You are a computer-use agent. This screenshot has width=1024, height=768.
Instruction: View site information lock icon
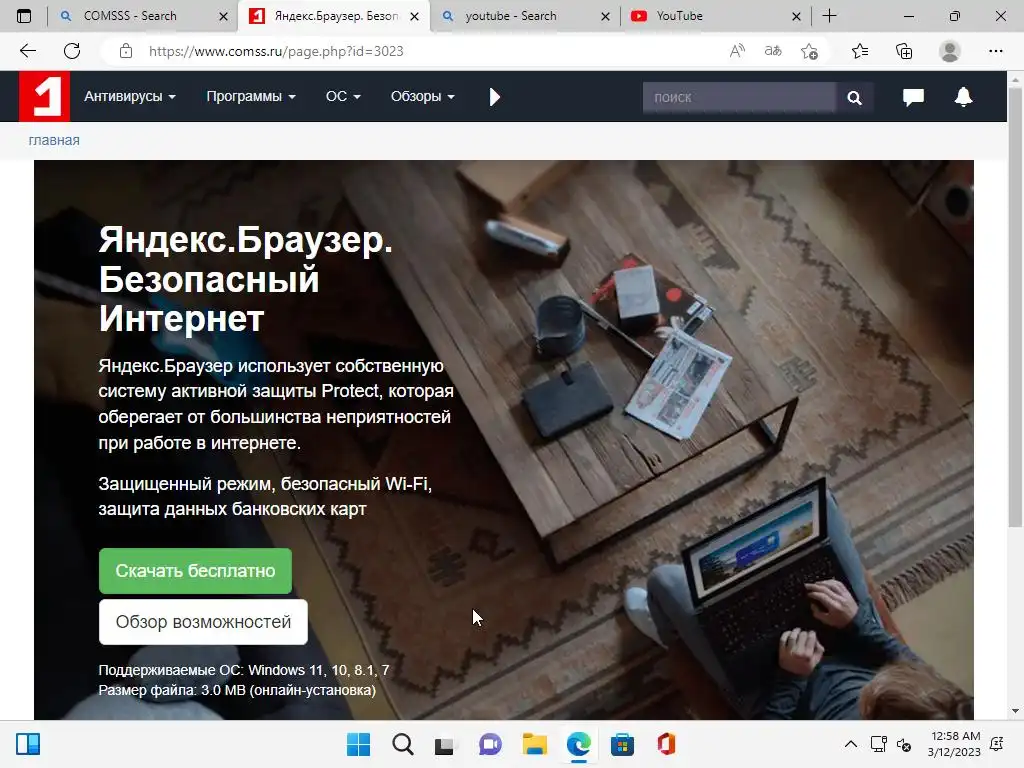click(x=126, y=51)
